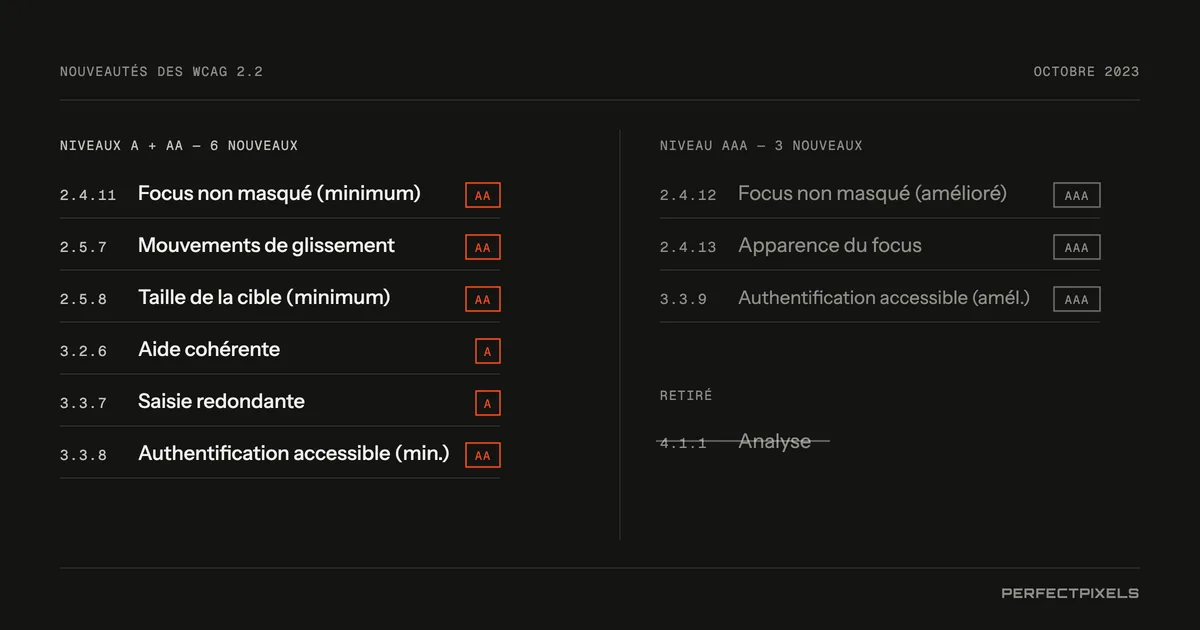Click the "Saisie redondante" criterion title
The width and height of the screenshot is (1200, 630).
[221, 402]
